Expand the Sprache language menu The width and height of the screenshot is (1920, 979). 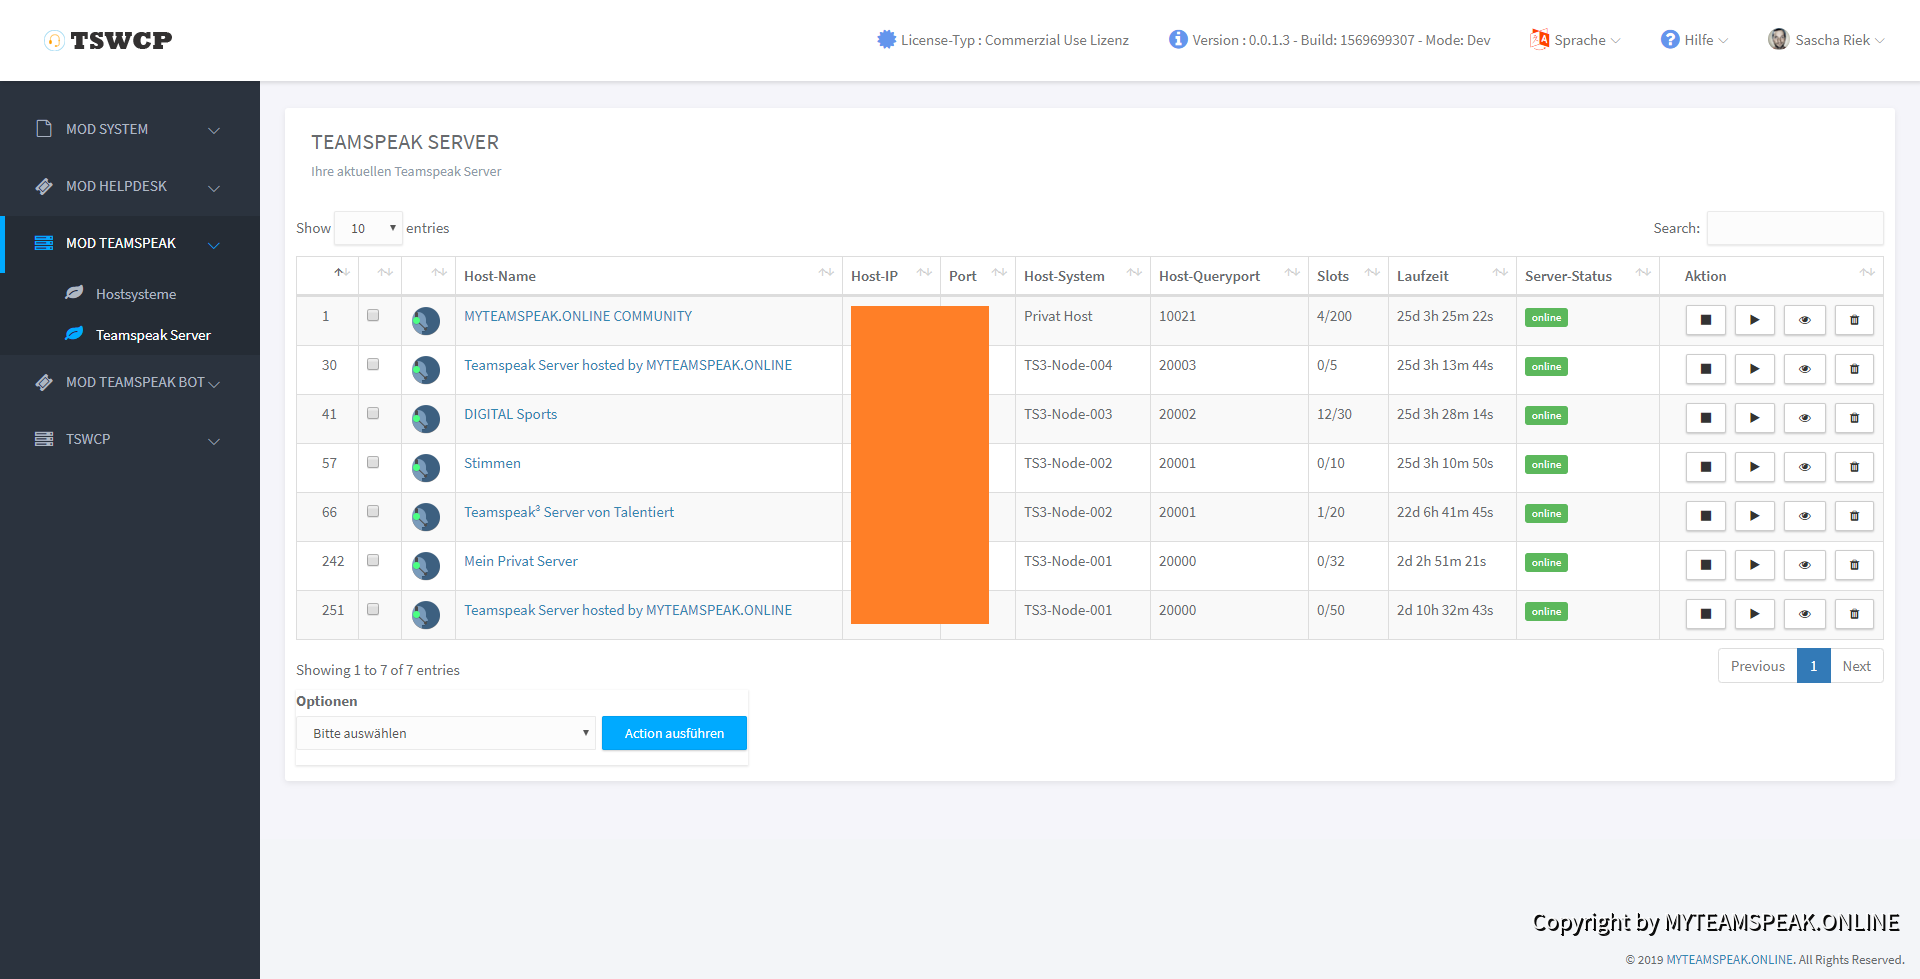[x=1576, y=40]
